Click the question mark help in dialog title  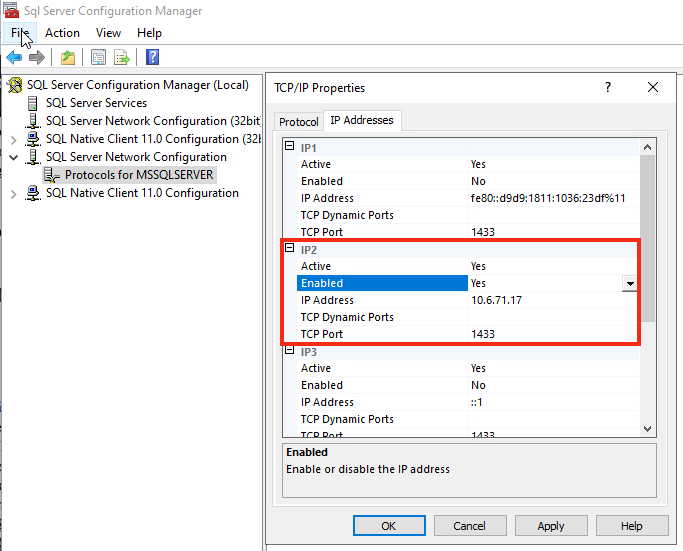(608, 87)
